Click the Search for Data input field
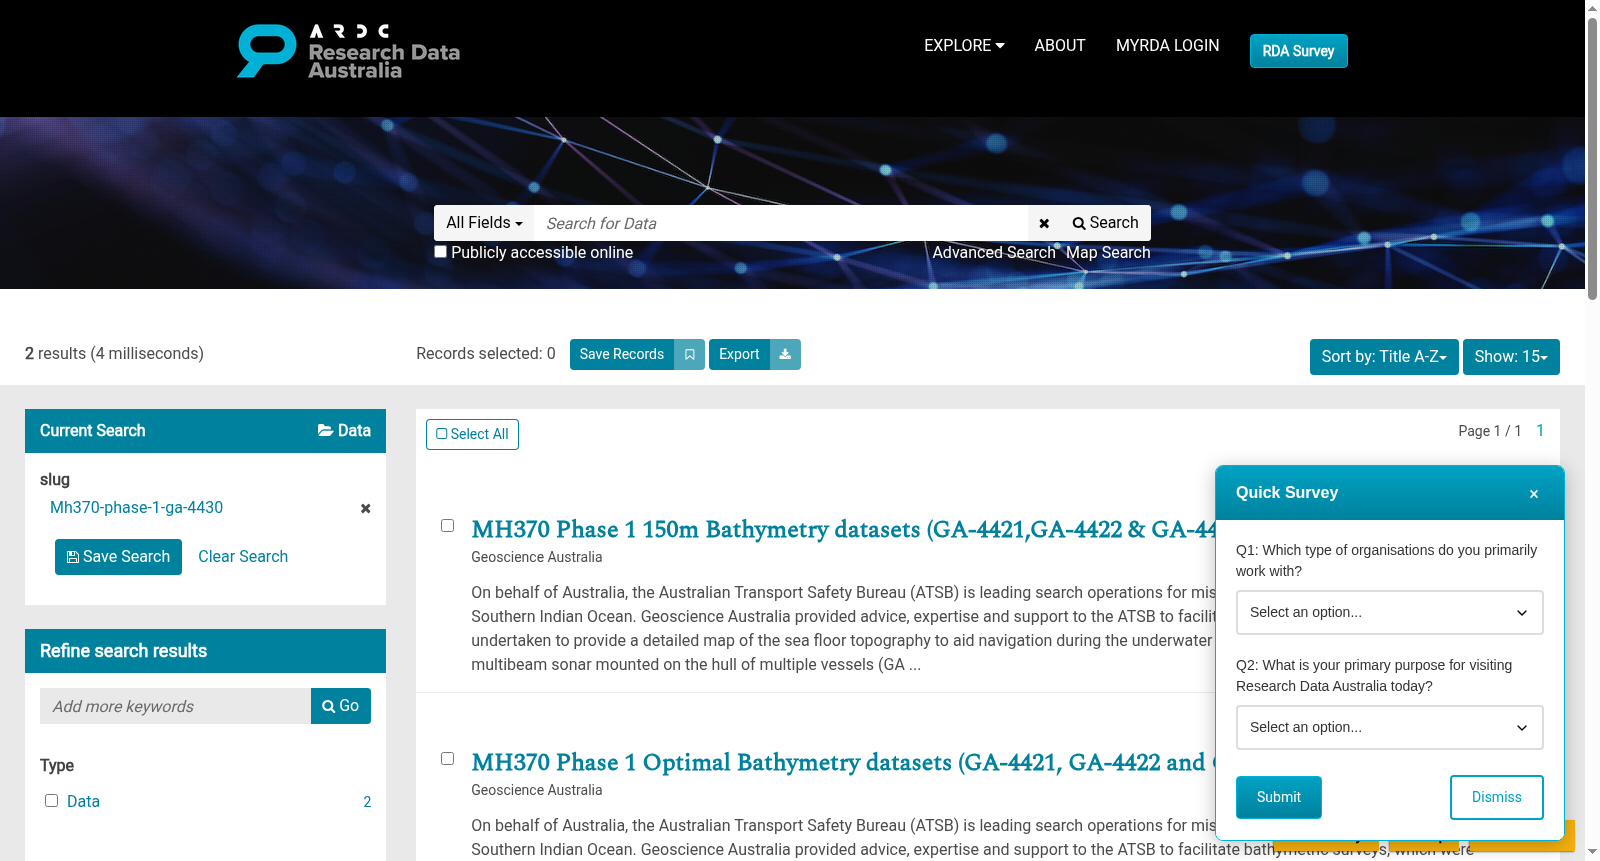The image size is (1600, 861). coord(781,223)
